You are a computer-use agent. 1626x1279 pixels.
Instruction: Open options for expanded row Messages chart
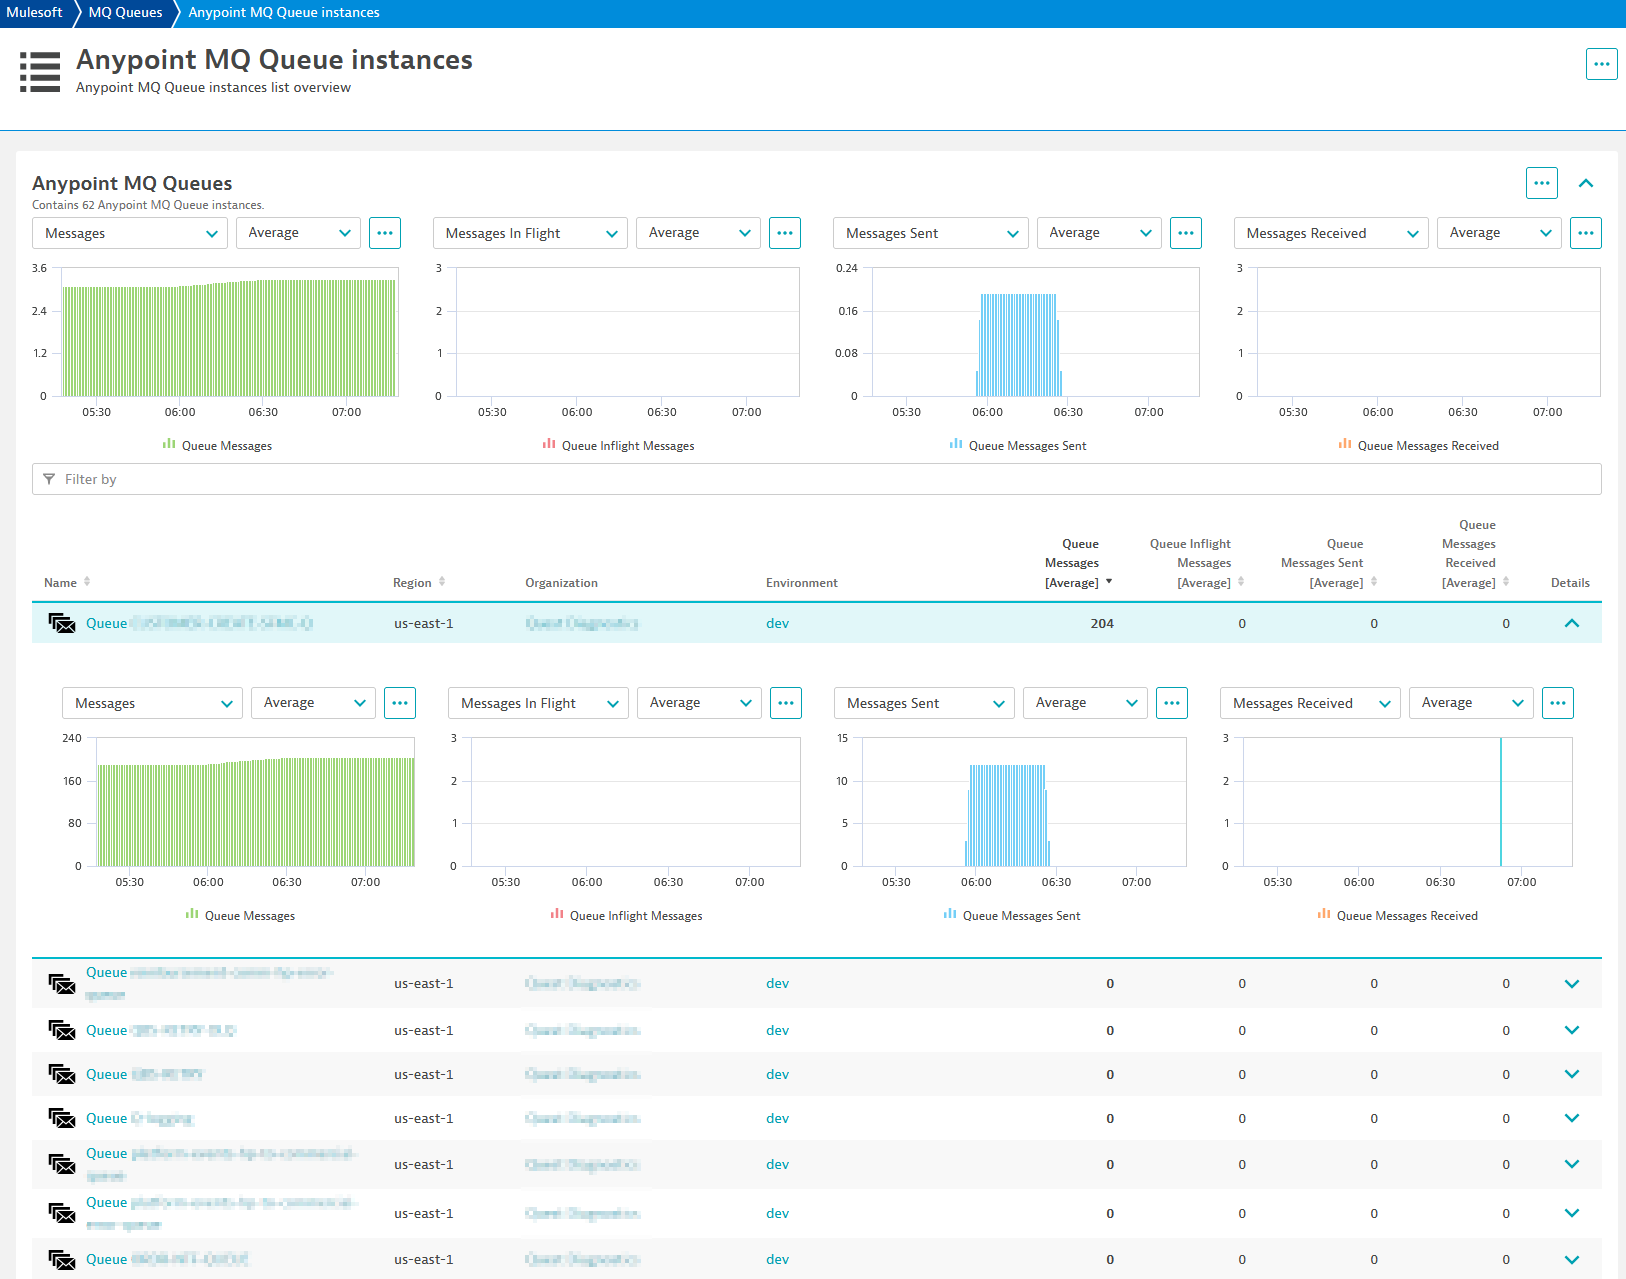pyautogui.click(x=400, y=703)
